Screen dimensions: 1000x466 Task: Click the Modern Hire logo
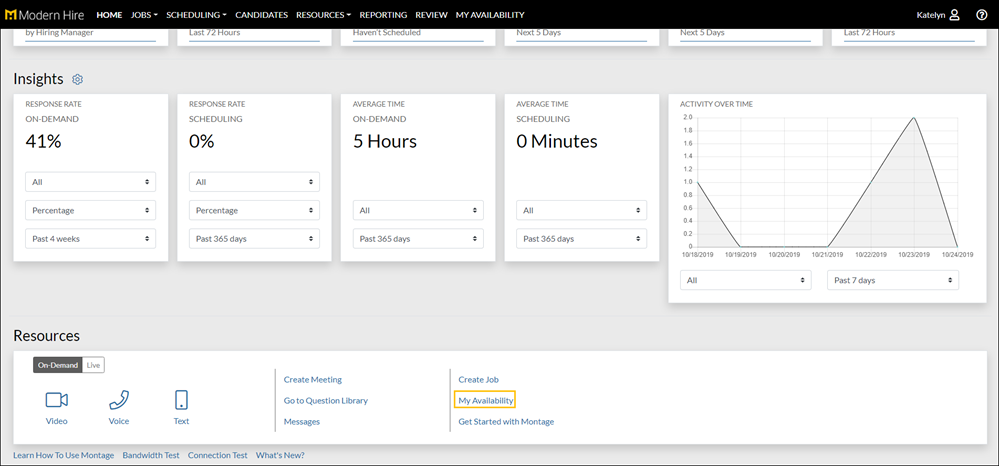[47, 15]
